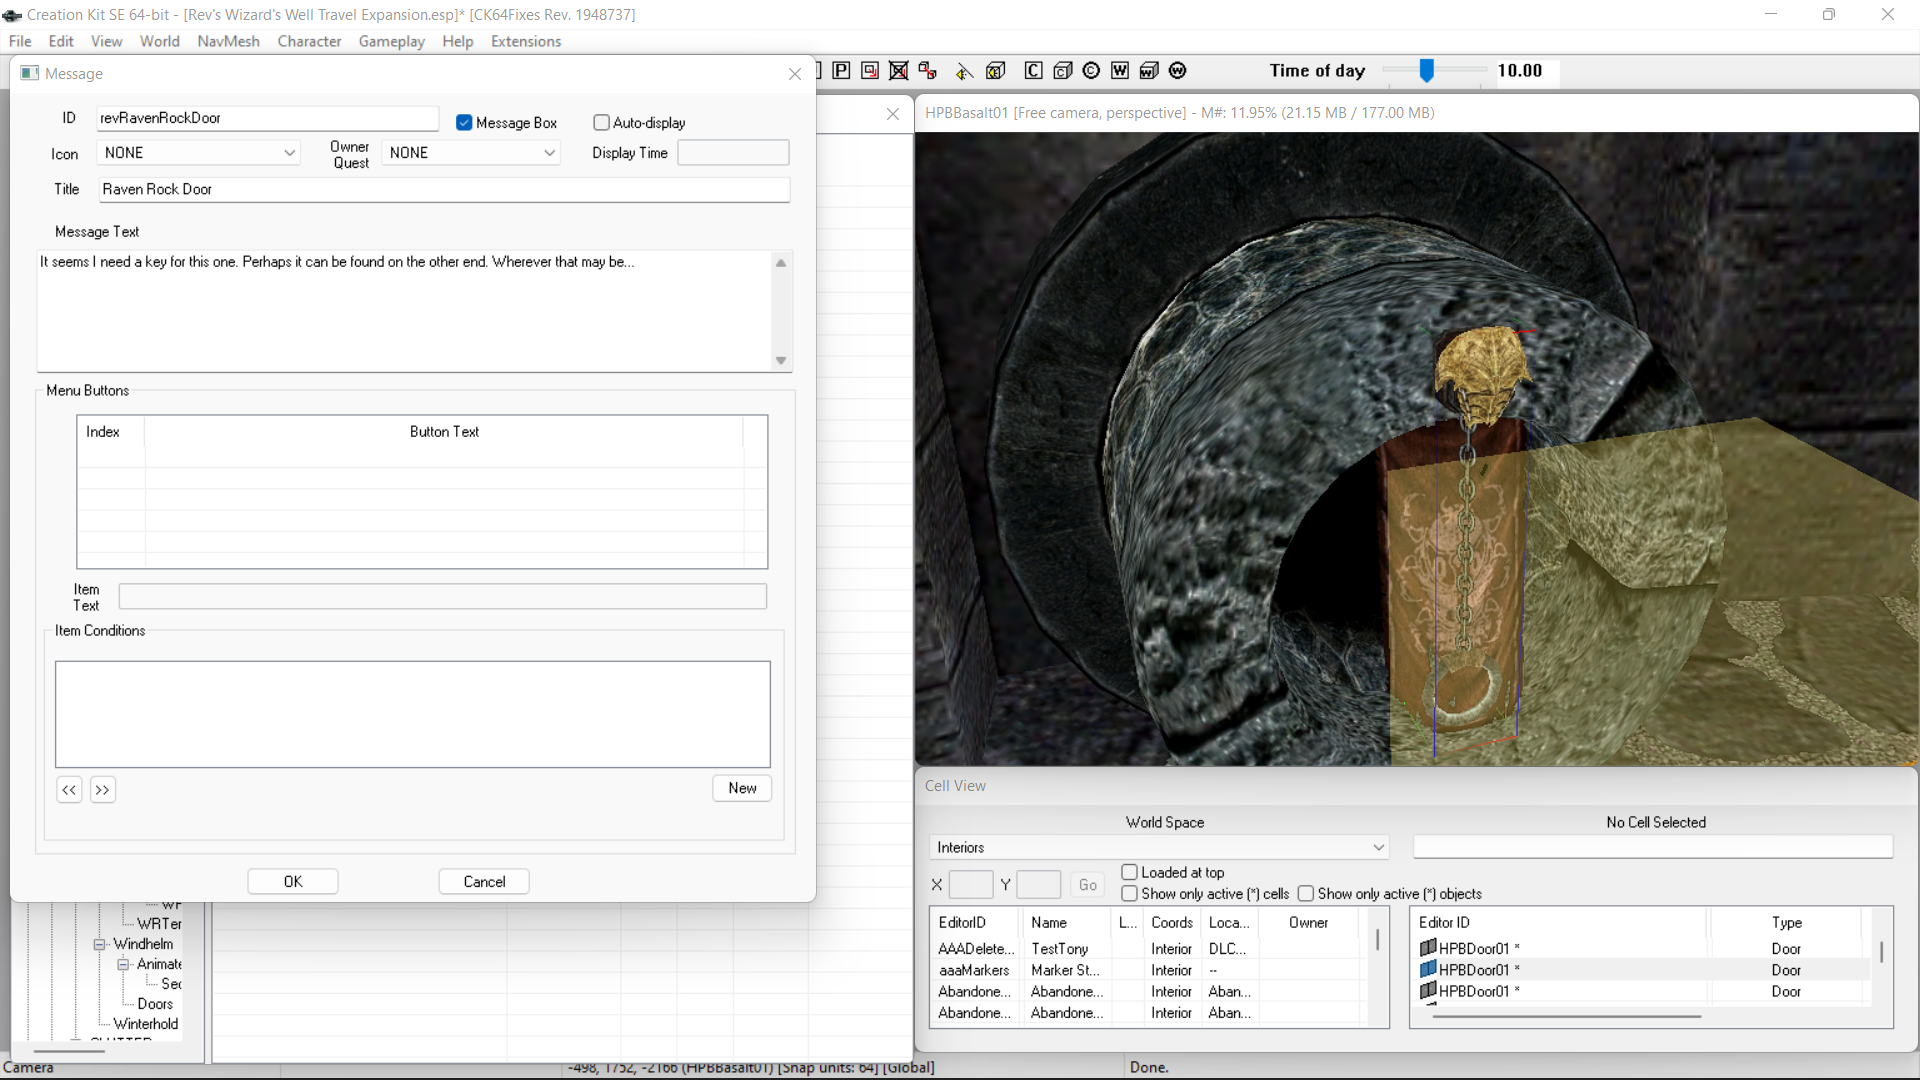Screen dimensions: 1920x1080
Task: Open the Character menu
Action: (310, 41)
